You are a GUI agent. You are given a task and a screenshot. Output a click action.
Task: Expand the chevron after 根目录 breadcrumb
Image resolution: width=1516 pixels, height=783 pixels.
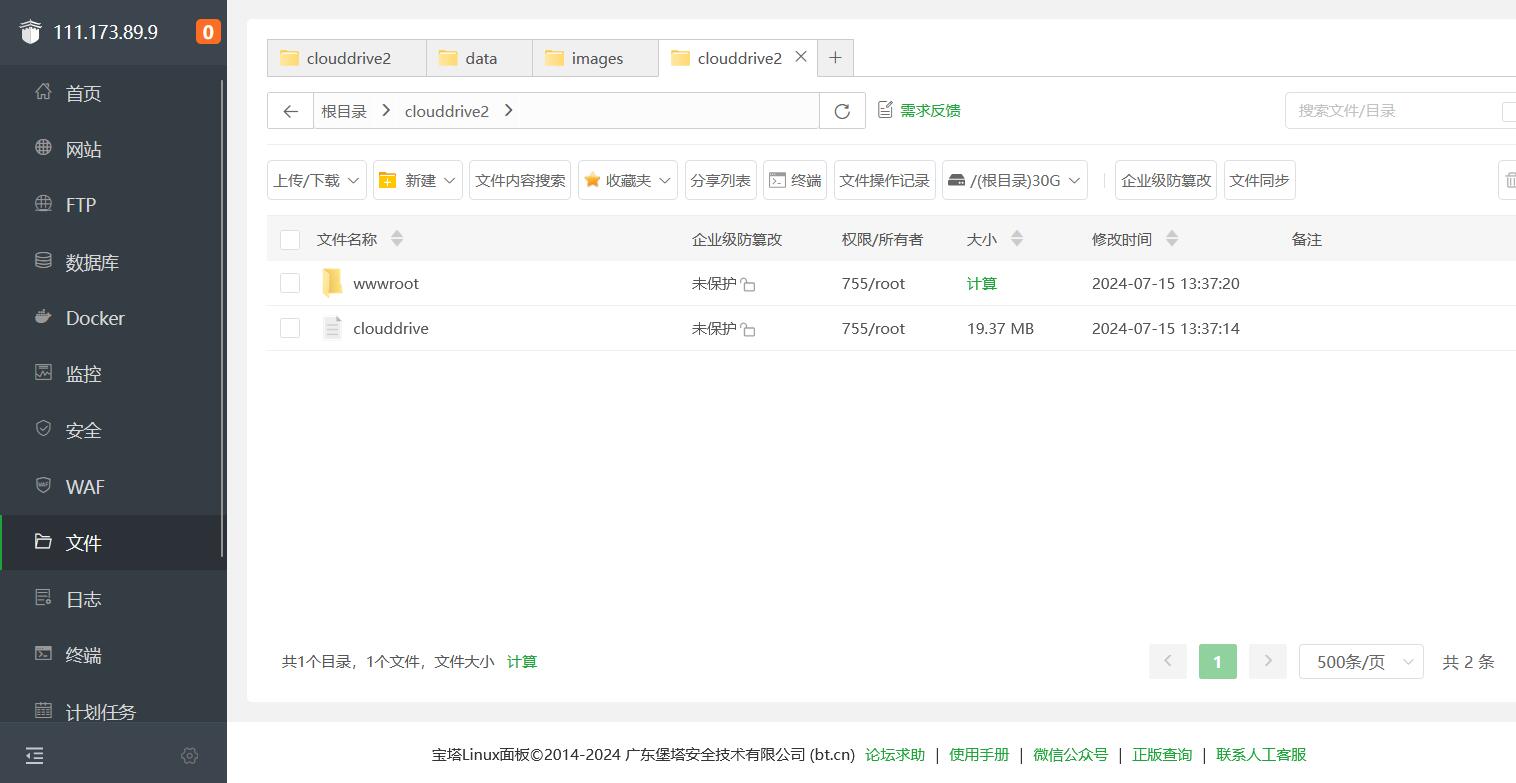click(386, 111)
